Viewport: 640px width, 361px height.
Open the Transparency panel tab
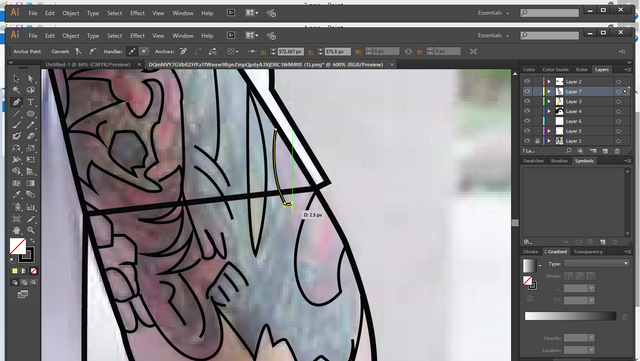588,252
